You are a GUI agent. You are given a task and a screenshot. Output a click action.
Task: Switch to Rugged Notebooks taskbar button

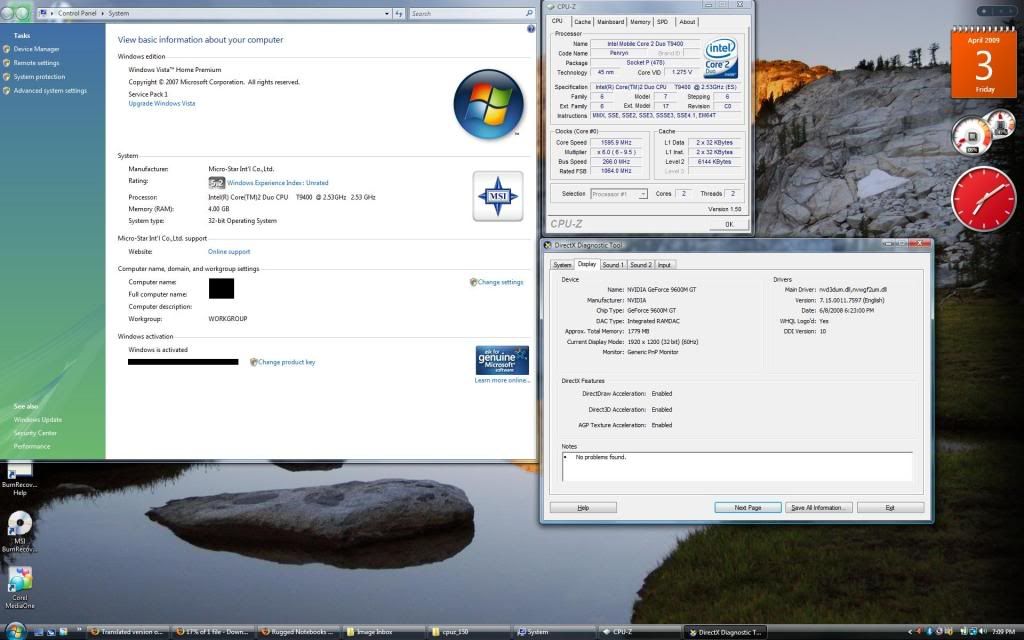tap(296, 632)
